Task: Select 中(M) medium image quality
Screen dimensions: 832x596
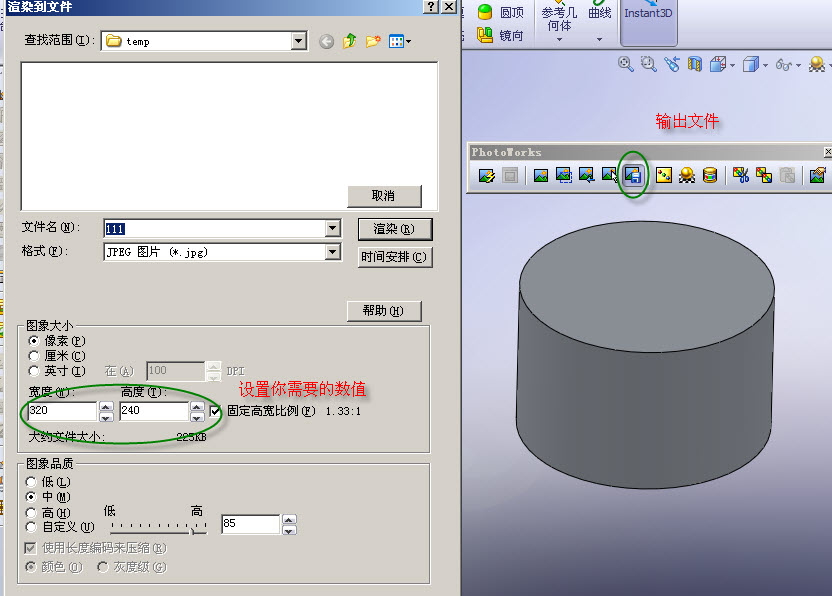Action: click(x=31, y=497)
